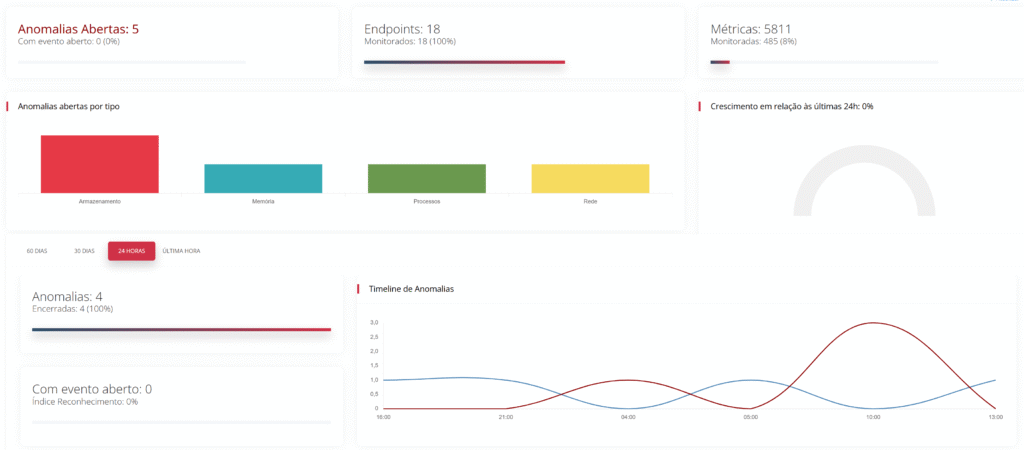This screenshot has height=450, width=1024.
Task: Click the Anomalias: 4 heading
Action: tap(67, 297)
